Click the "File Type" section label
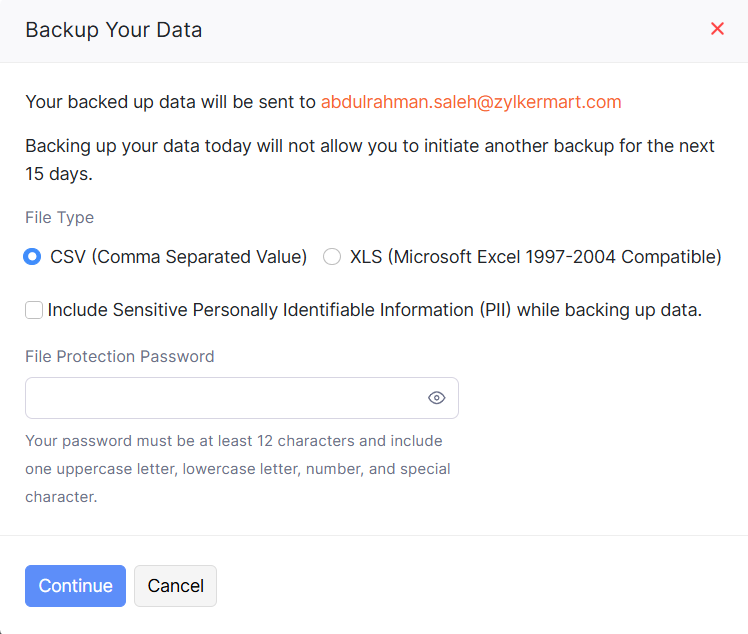Viewport: 748px width, 634px height. point(60,217)
